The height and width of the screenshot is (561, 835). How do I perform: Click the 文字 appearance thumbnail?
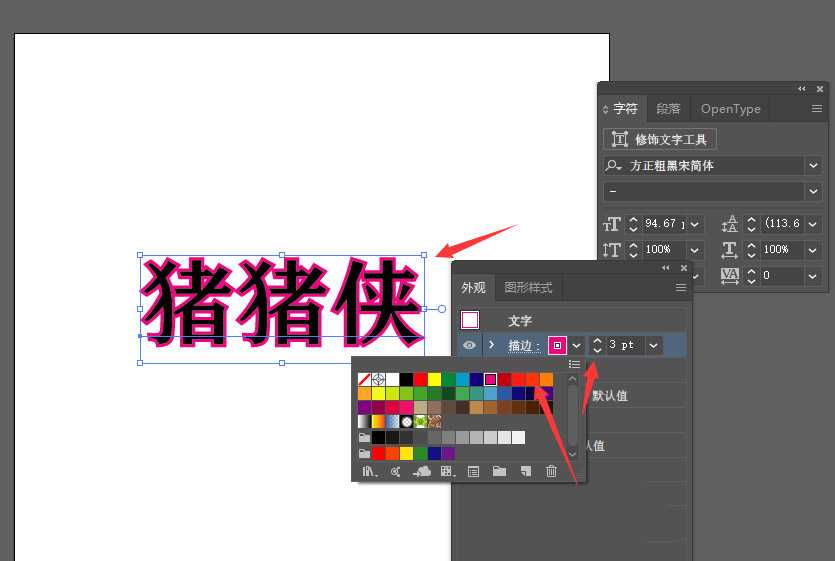click(470, 320)
